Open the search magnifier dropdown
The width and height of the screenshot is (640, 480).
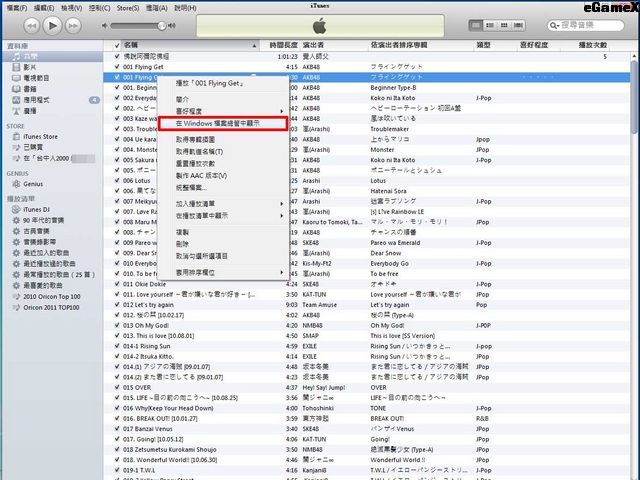coord(554,26)
